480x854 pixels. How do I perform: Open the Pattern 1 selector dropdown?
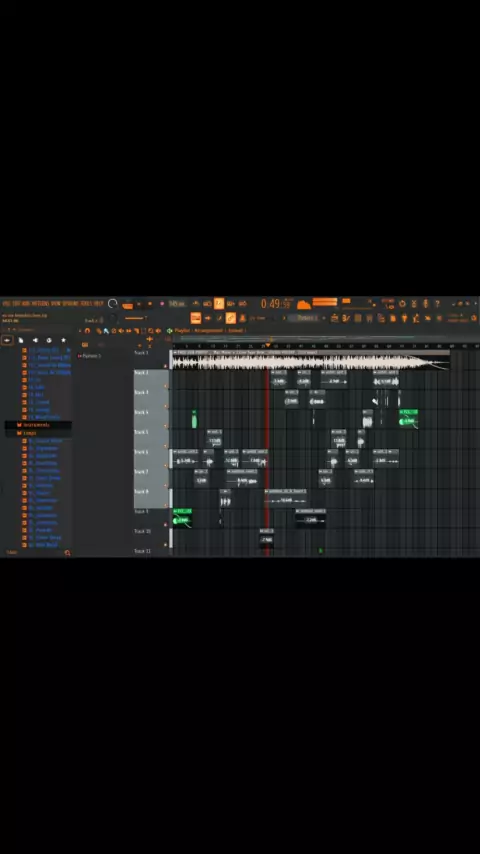coord(306,318)
